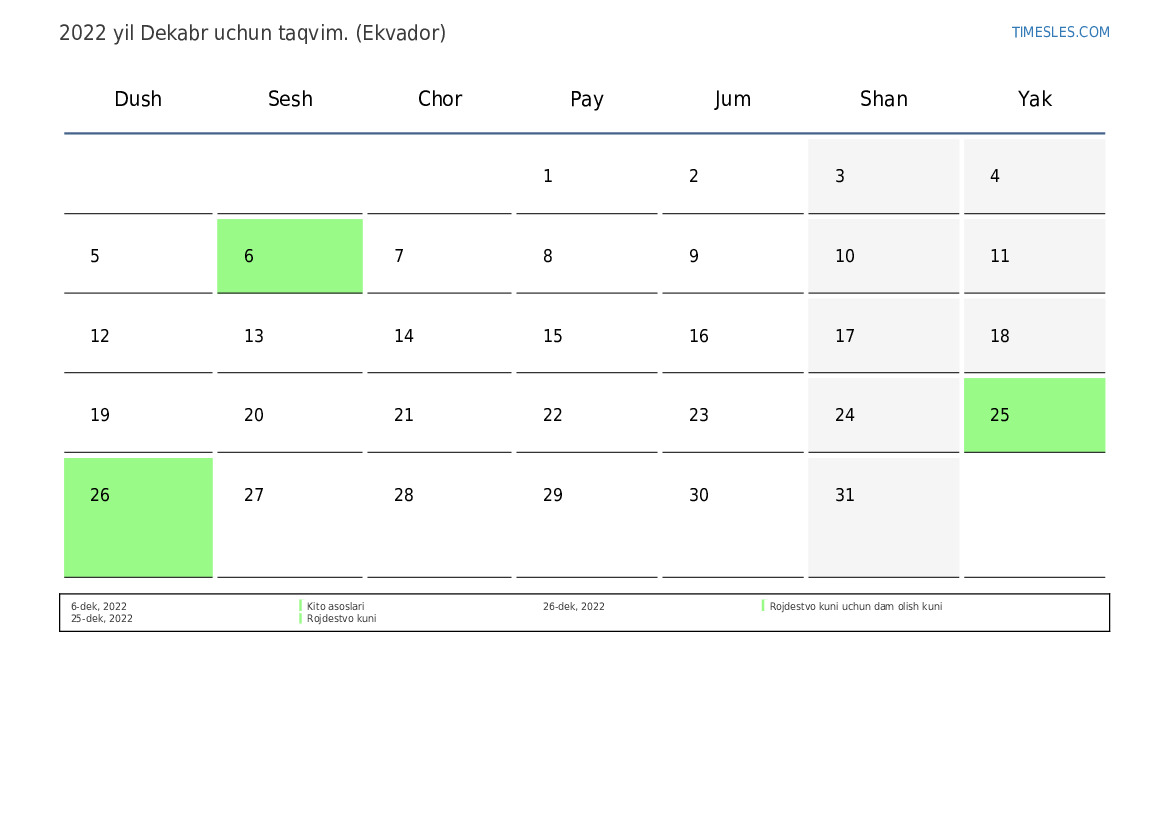Click the Dush column header
The image size is (1169, 827).
click(138, 99)
